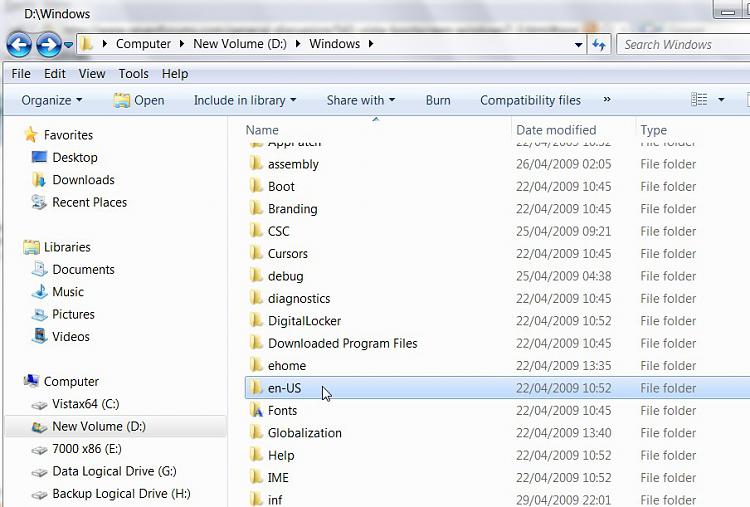Screen dimensions: 750x507
Task: Click Computer in the address breadcrumb
Action: (x=143, y=44)
